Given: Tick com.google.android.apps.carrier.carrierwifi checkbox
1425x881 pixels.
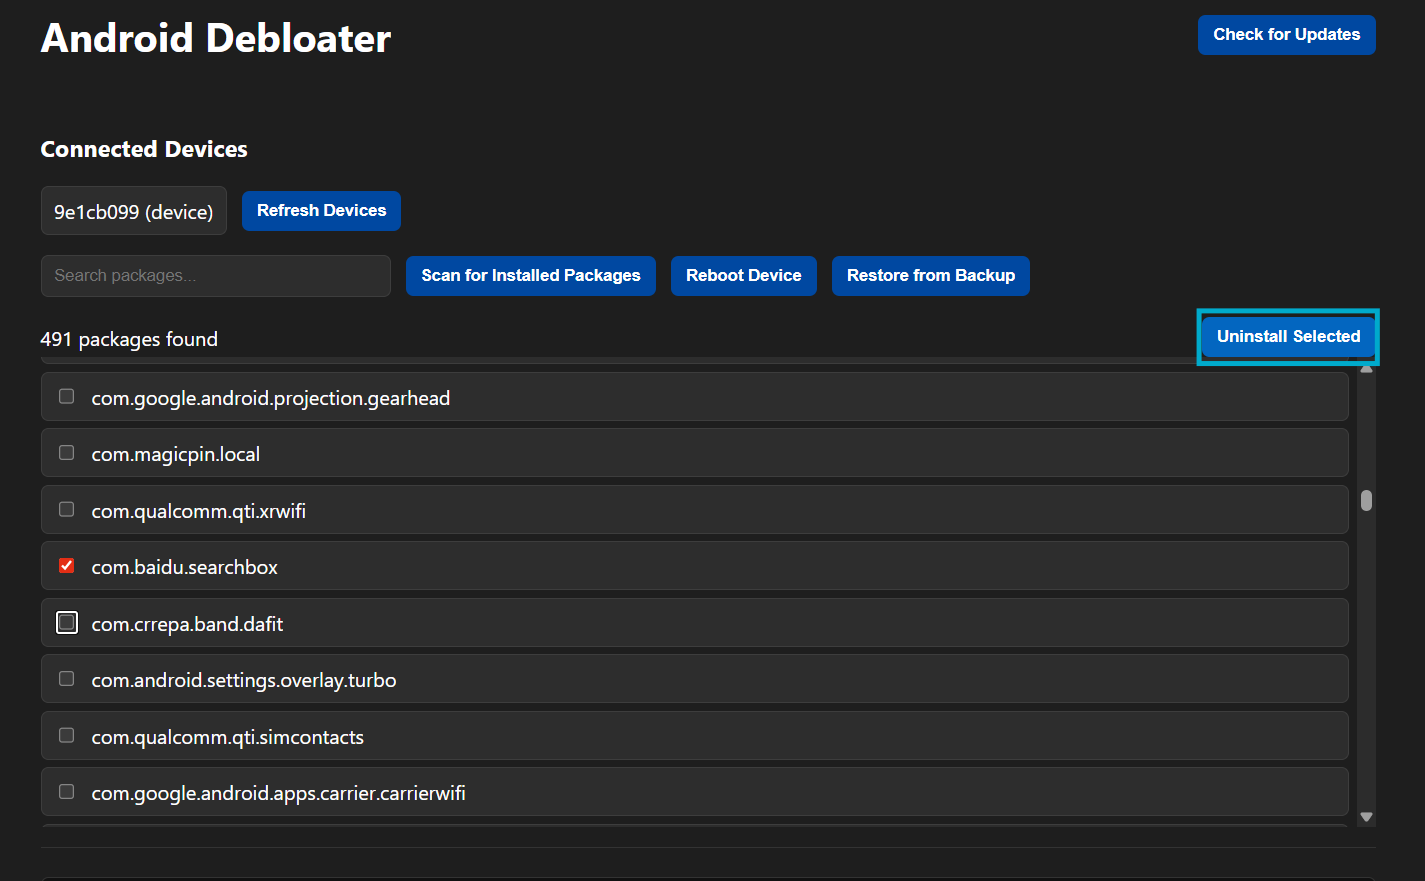Looking at the screenshot, I should [66, 792].
